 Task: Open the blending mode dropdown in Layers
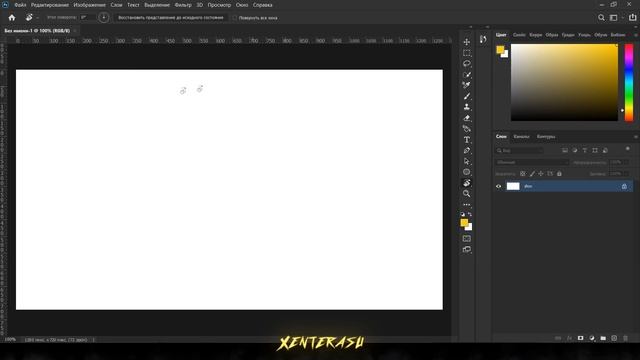coord(532,162)
